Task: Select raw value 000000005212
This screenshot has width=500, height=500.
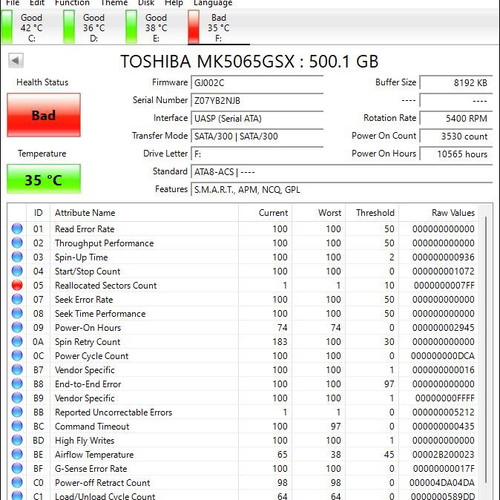Action: (443, 412)
